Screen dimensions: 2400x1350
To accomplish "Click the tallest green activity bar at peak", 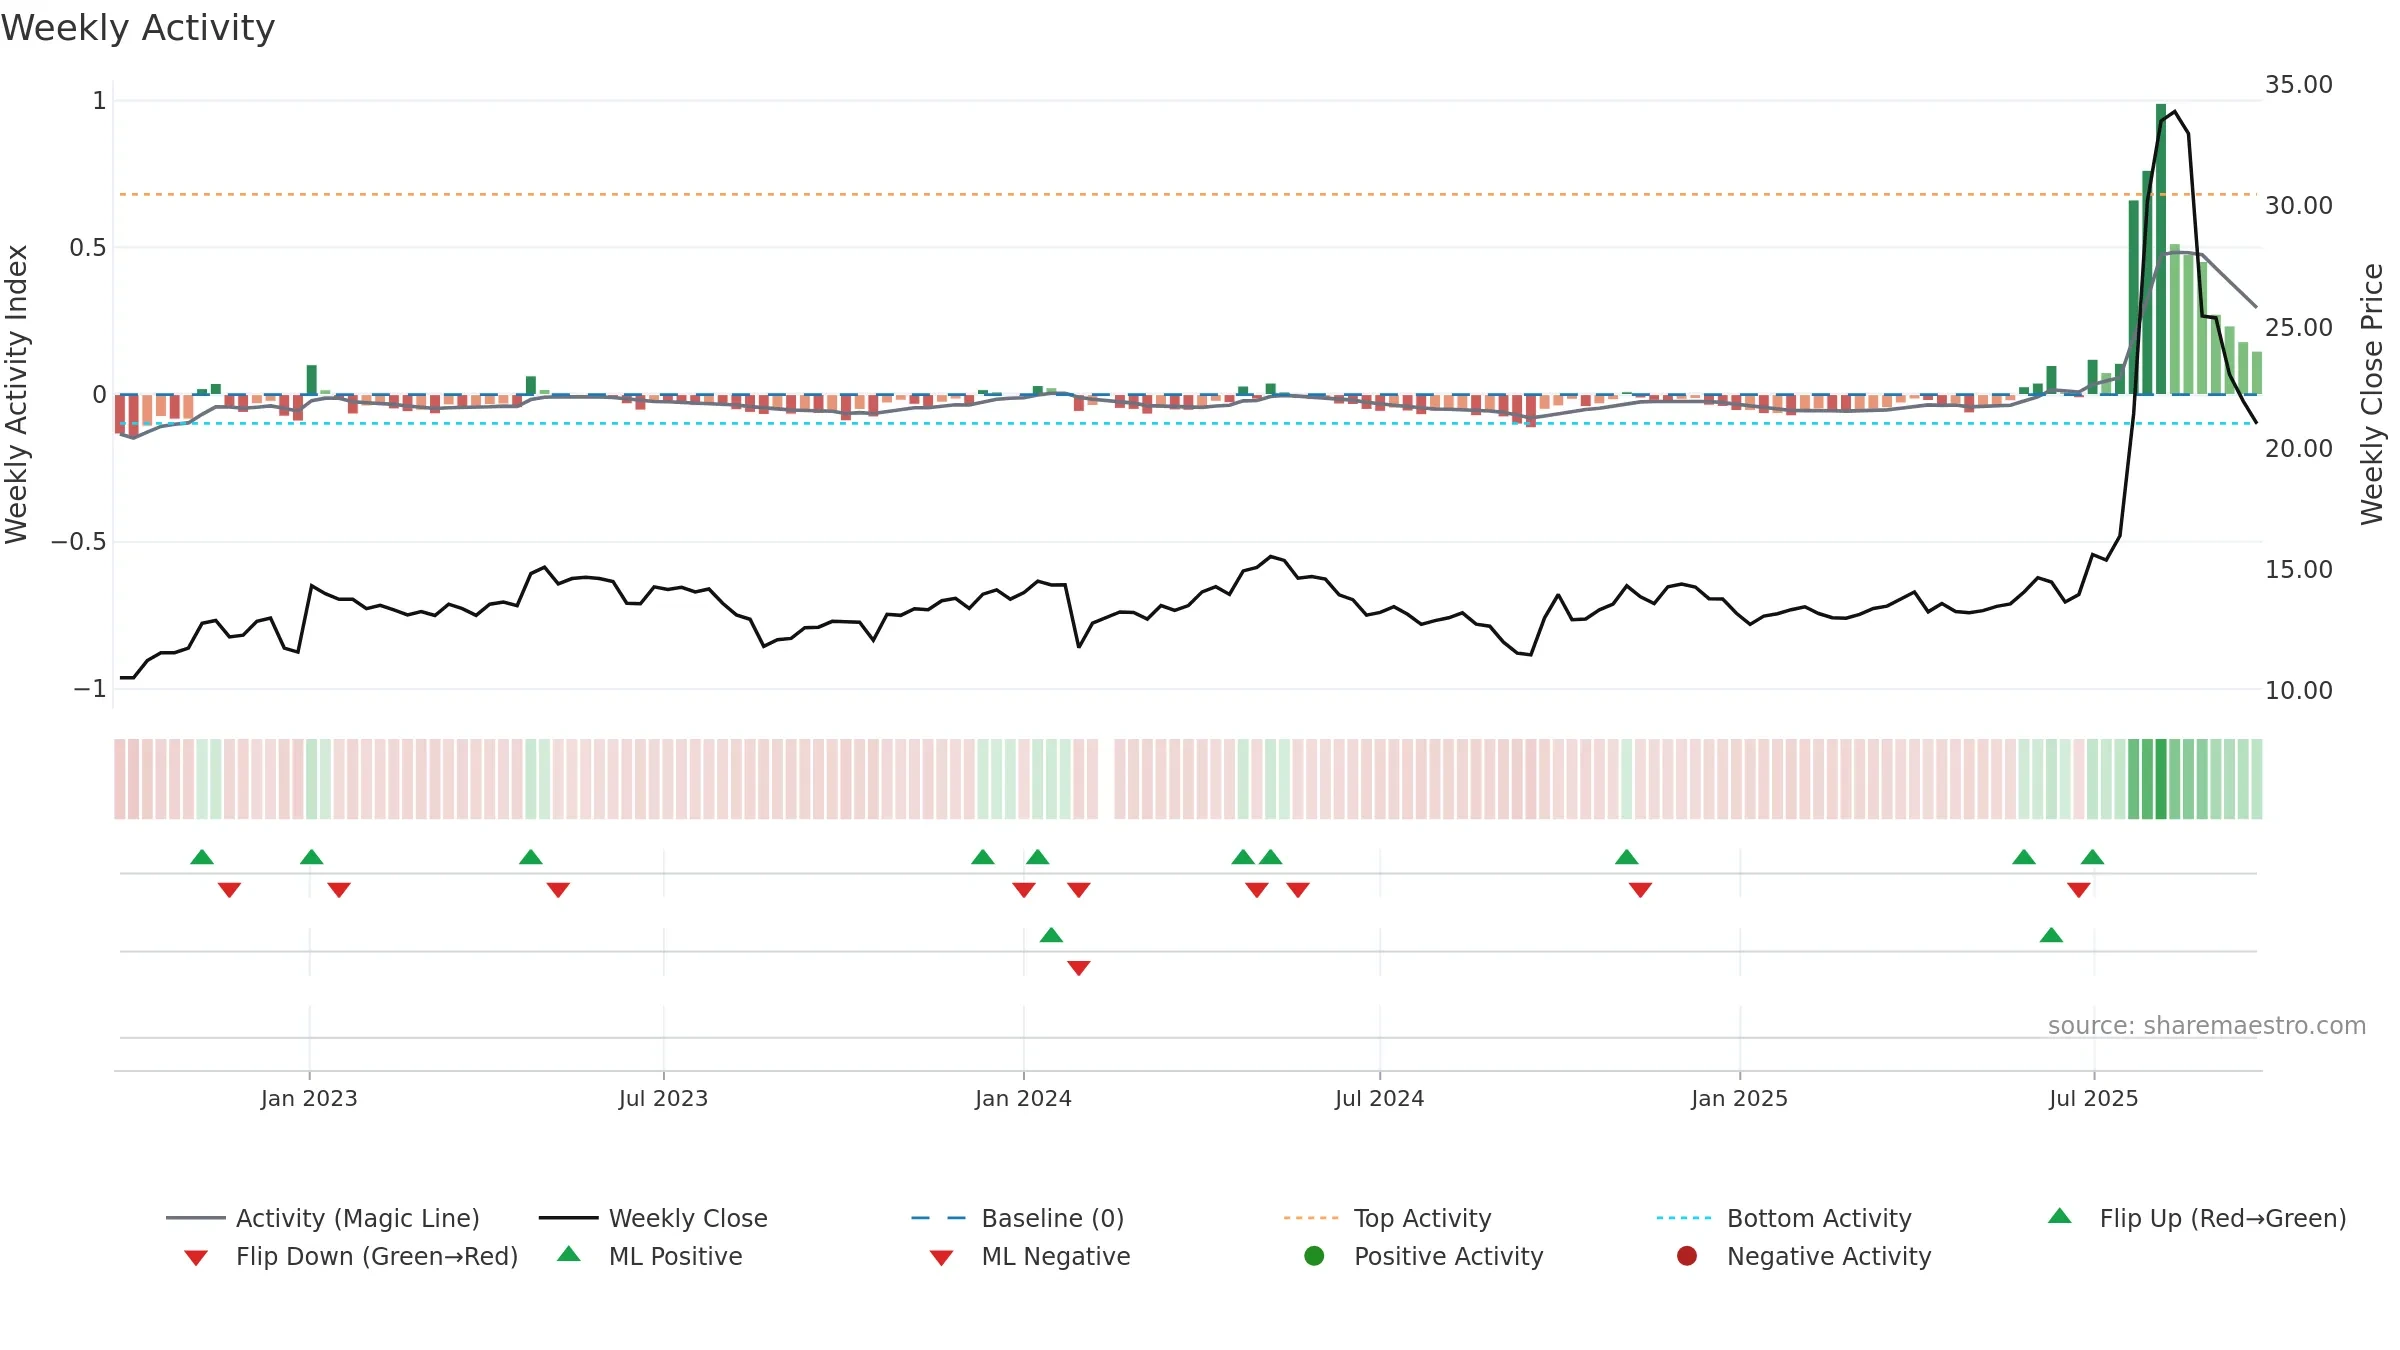I will 2161,249.
